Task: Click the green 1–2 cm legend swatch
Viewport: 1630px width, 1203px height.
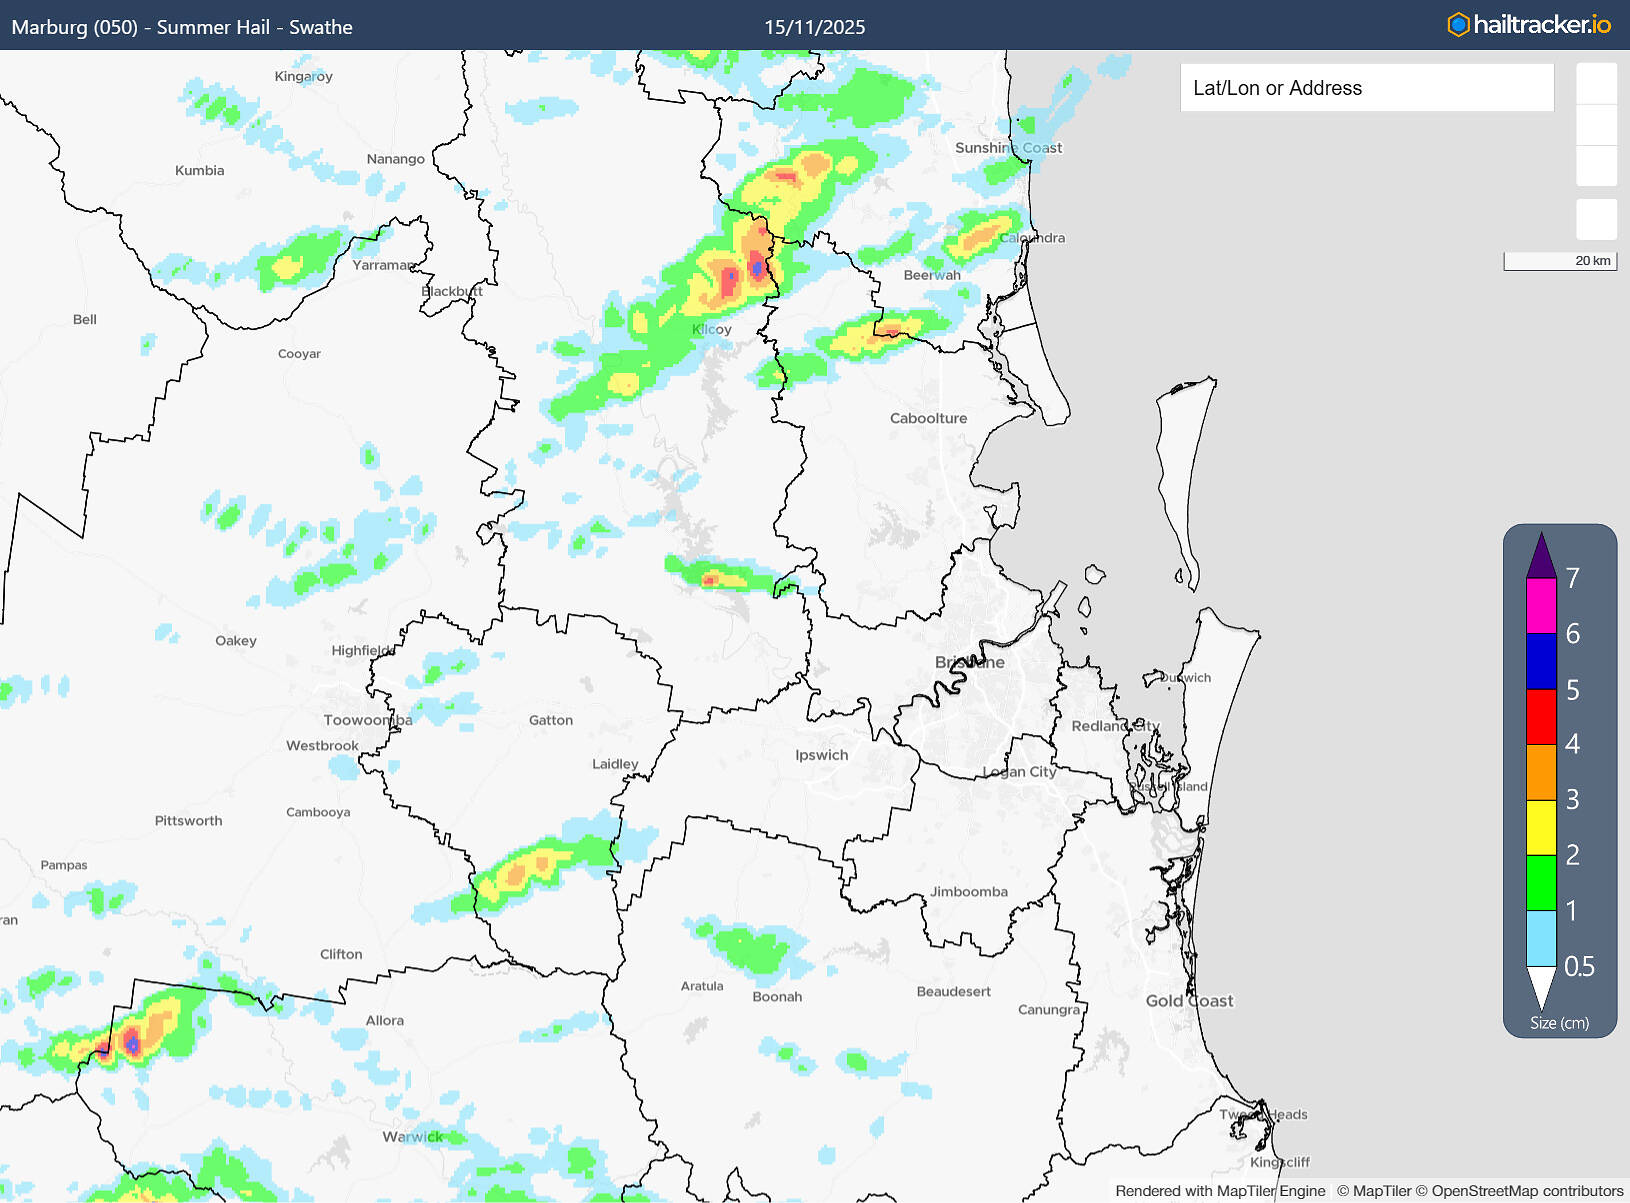Action: [x=1541, y=882]
